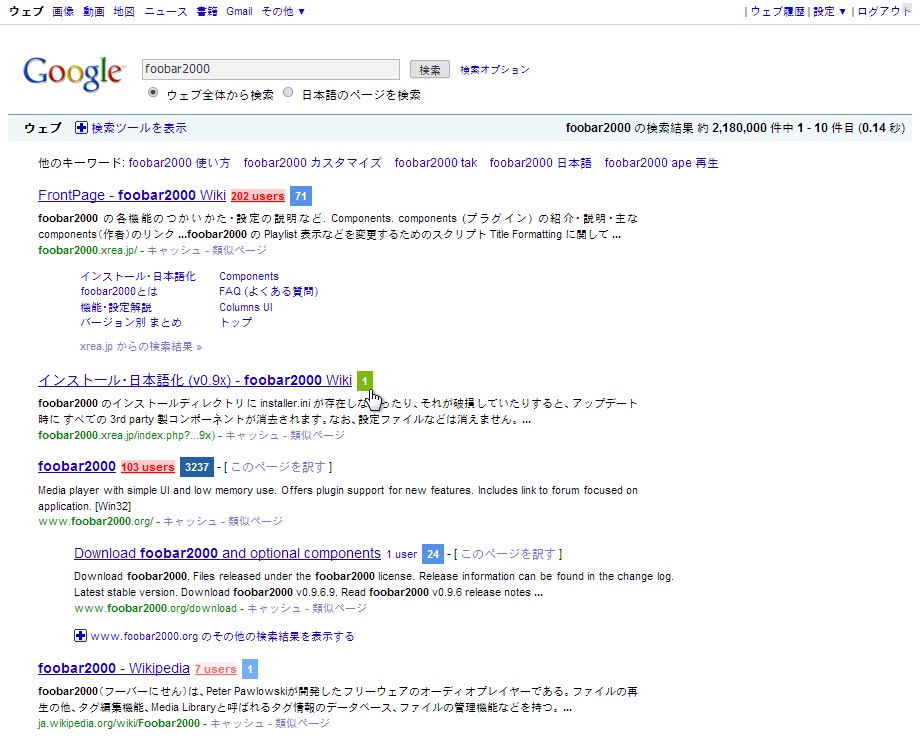The height and width of the screenshot is (740, 920).
Task: Search related keyword foobar2000 tak
Action: pyautogui.click(x=436, y=163)
